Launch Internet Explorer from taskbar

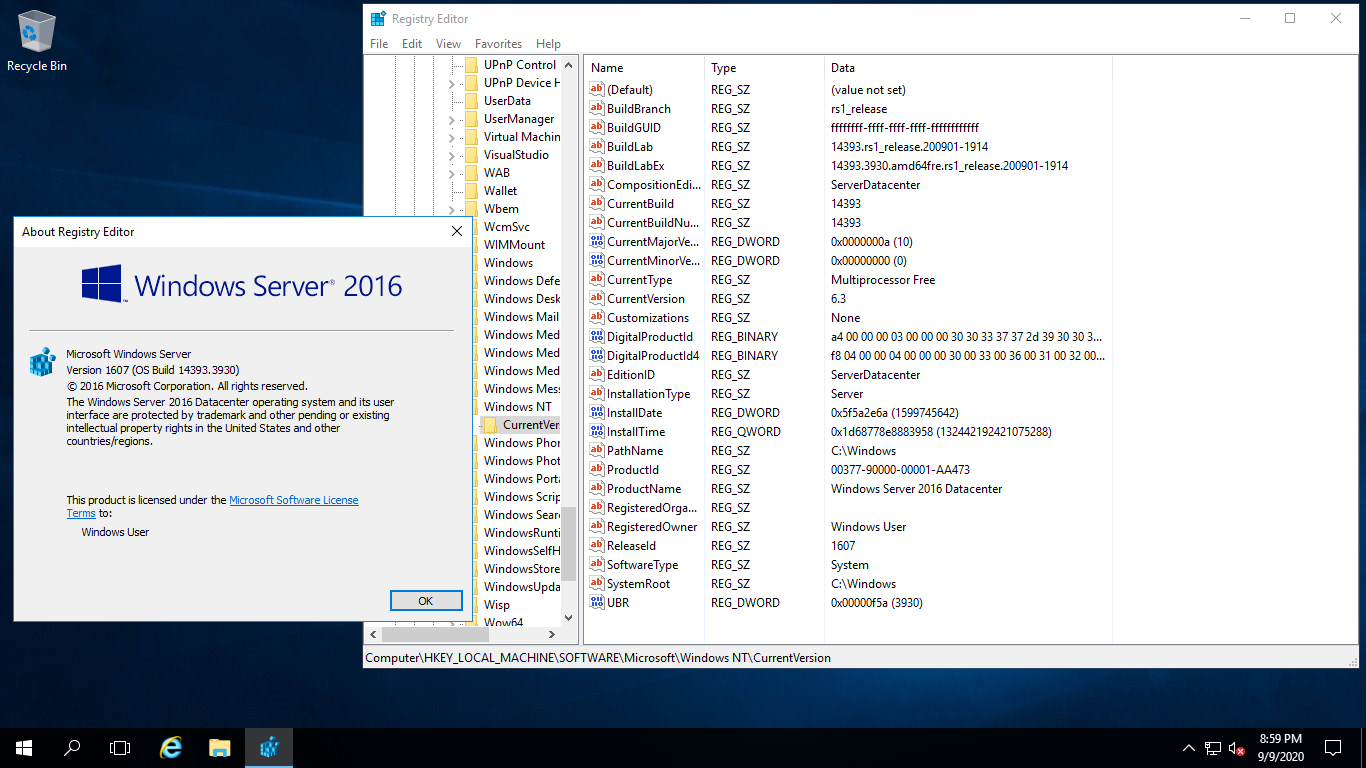[x=172, y=747]
